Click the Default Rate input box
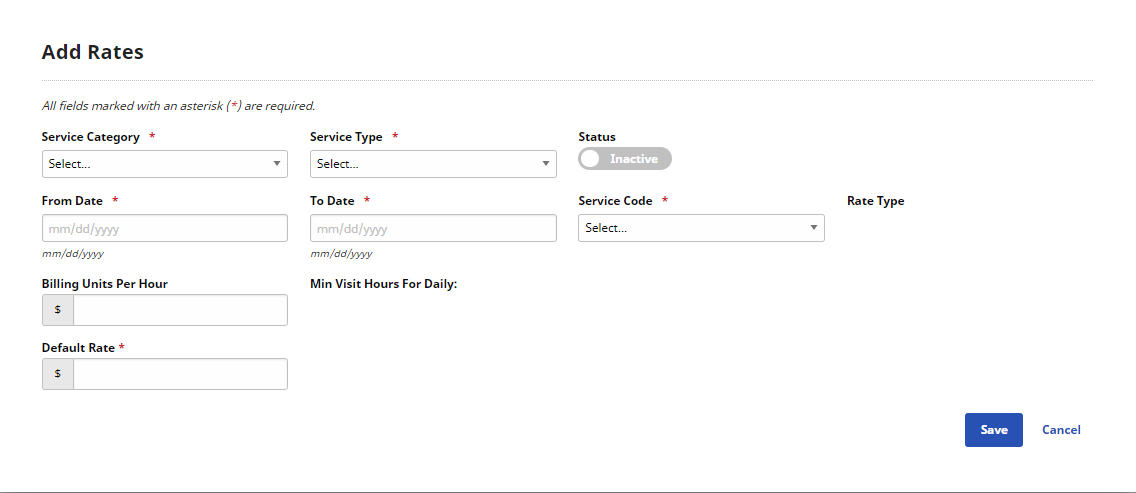 point(180,373)
